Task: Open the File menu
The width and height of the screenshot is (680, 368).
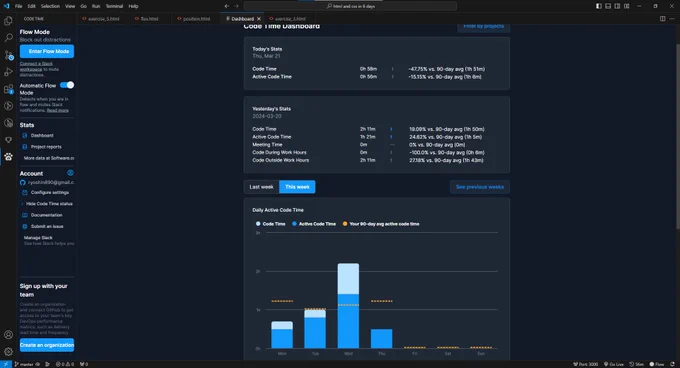Action: 18,6
